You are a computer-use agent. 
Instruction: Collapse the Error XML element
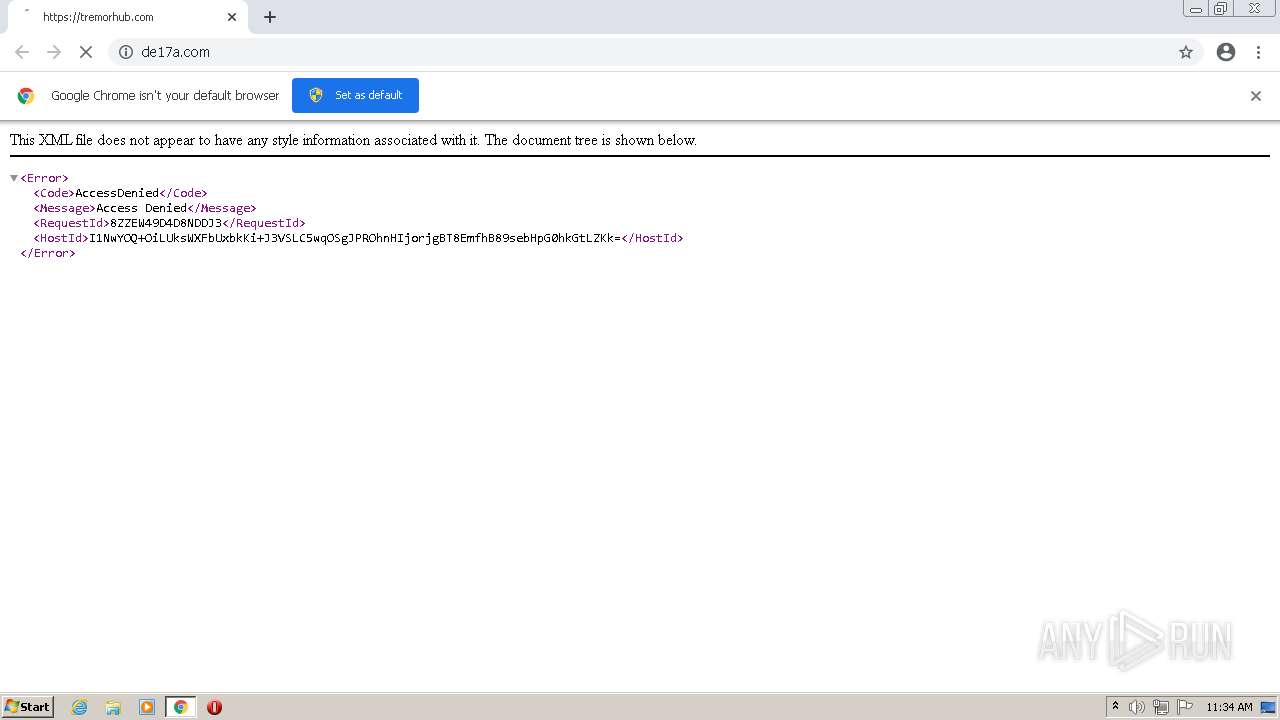coord(13,177)
